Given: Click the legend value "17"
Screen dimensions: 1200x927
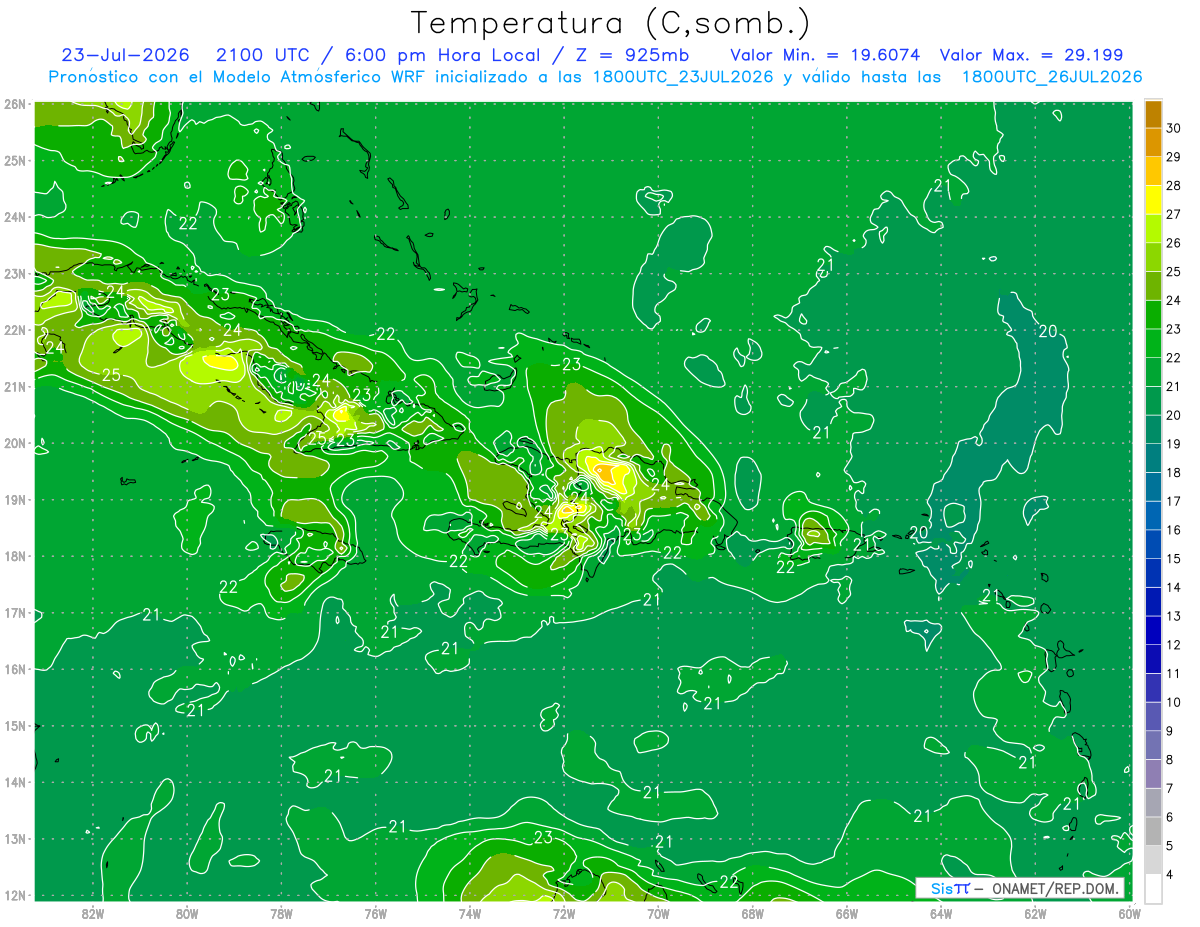Looking at the screenshot, I should pos(1173,501).
